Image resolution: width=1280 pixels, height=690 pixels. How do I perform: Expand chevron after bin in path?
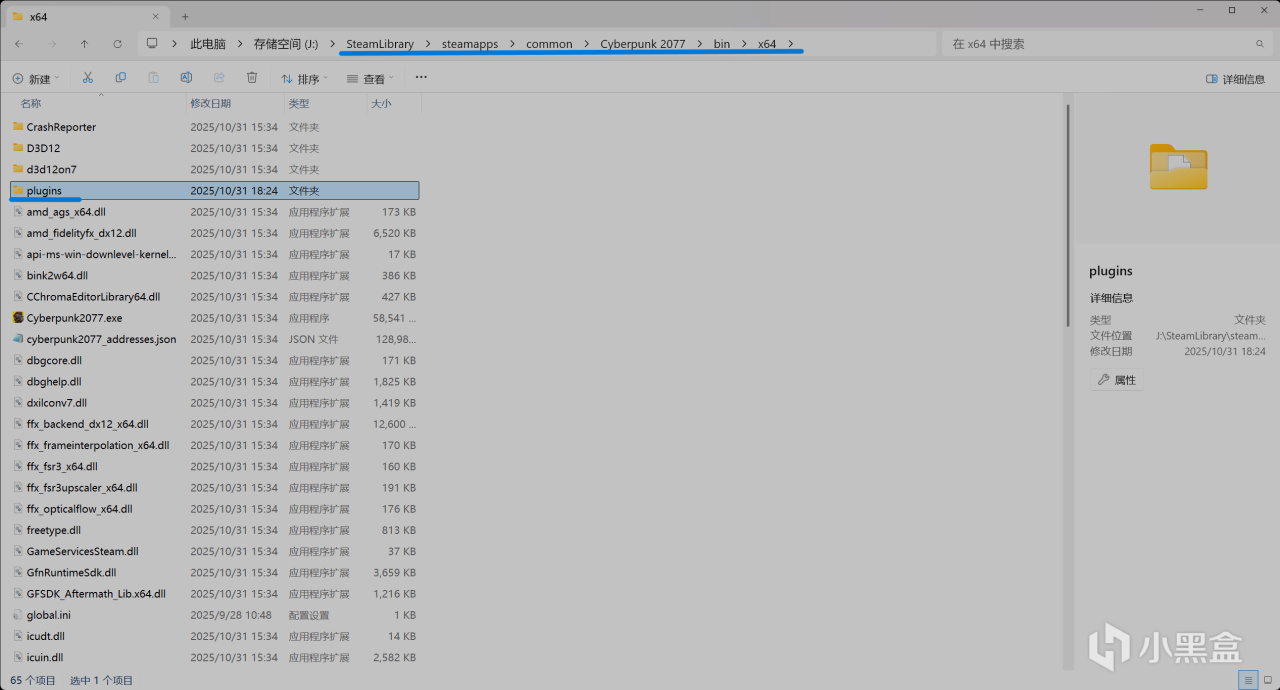tap(743, 44)
